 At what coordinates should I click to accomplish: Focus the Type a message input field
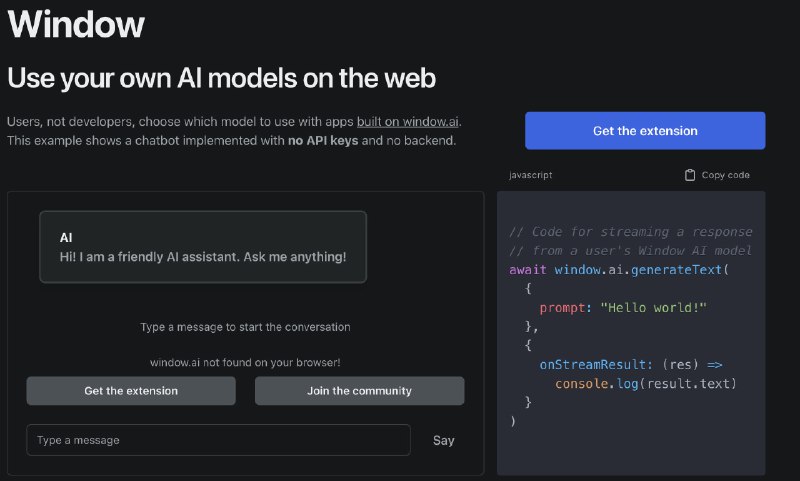click(x=218, y=440)
